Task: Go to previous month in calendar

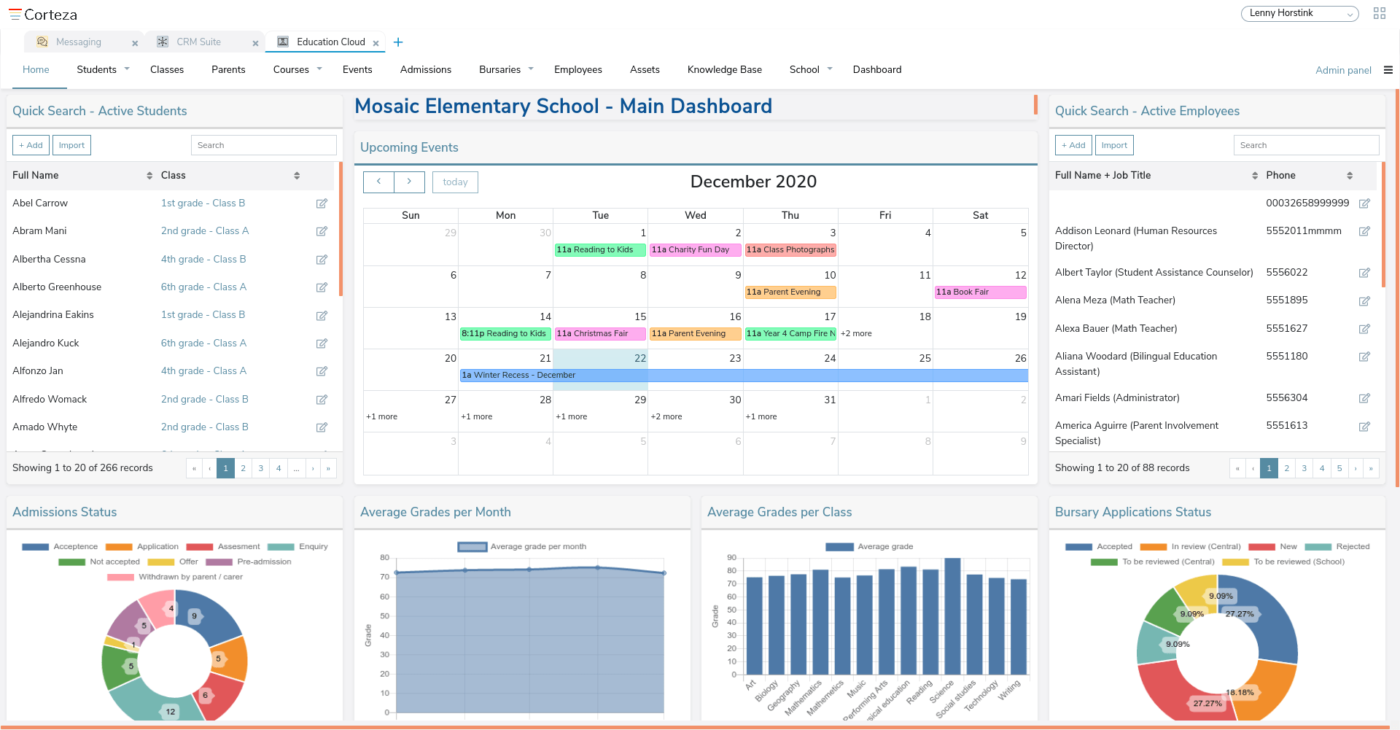Action: point(379,182)
